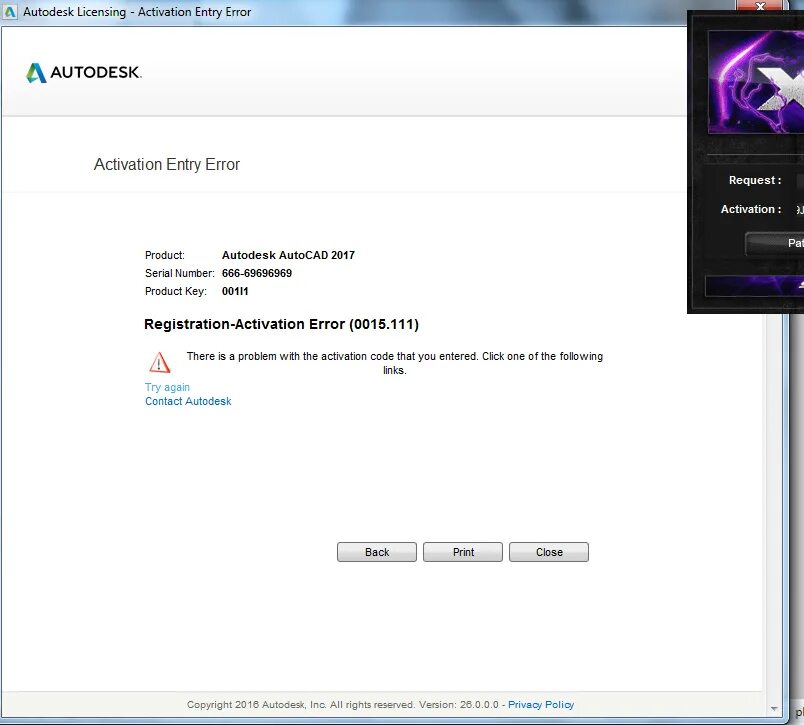Click the scrollbar down arrow

click(x=774, y=709)
